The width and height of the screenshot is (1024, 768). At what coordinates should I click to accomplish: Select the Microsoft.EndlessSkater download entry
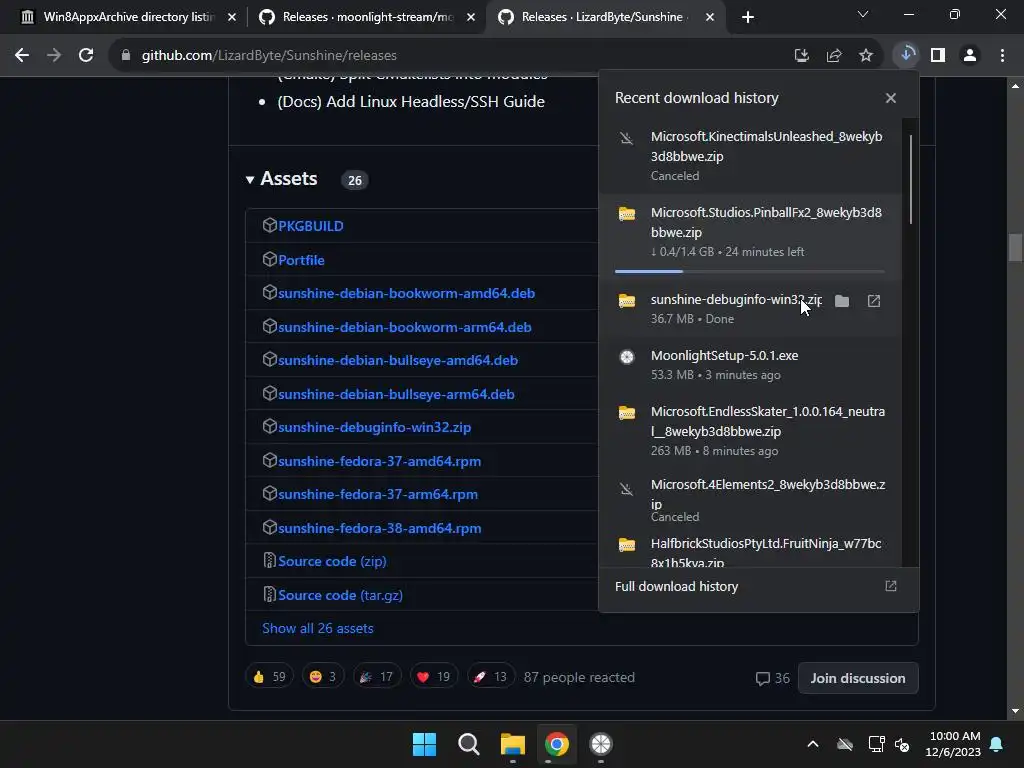point(750,431)
